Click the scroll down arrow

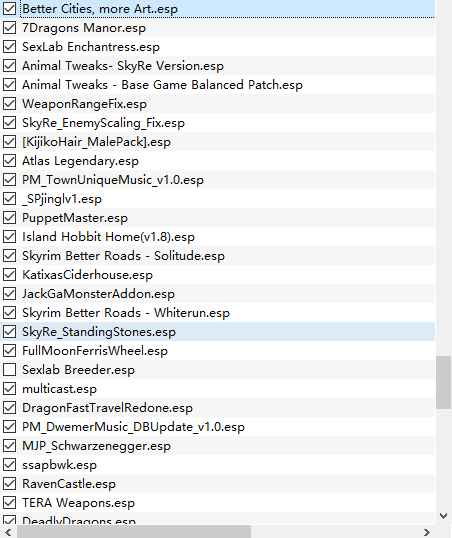(x=443, y=515)
